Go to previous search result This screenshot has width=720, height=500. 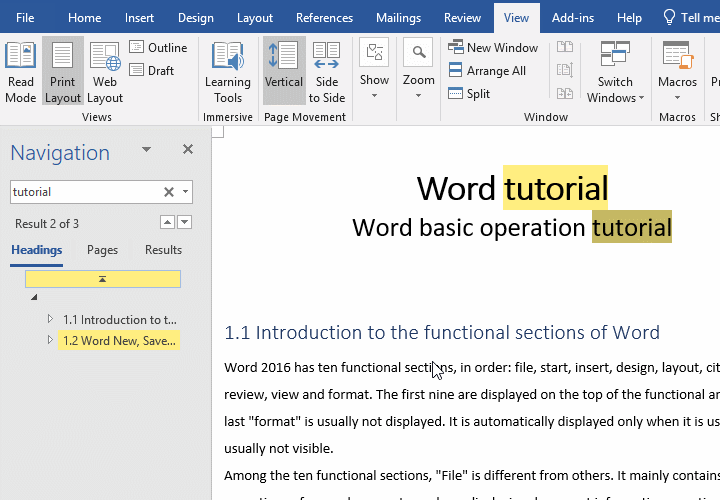point(167,223)
